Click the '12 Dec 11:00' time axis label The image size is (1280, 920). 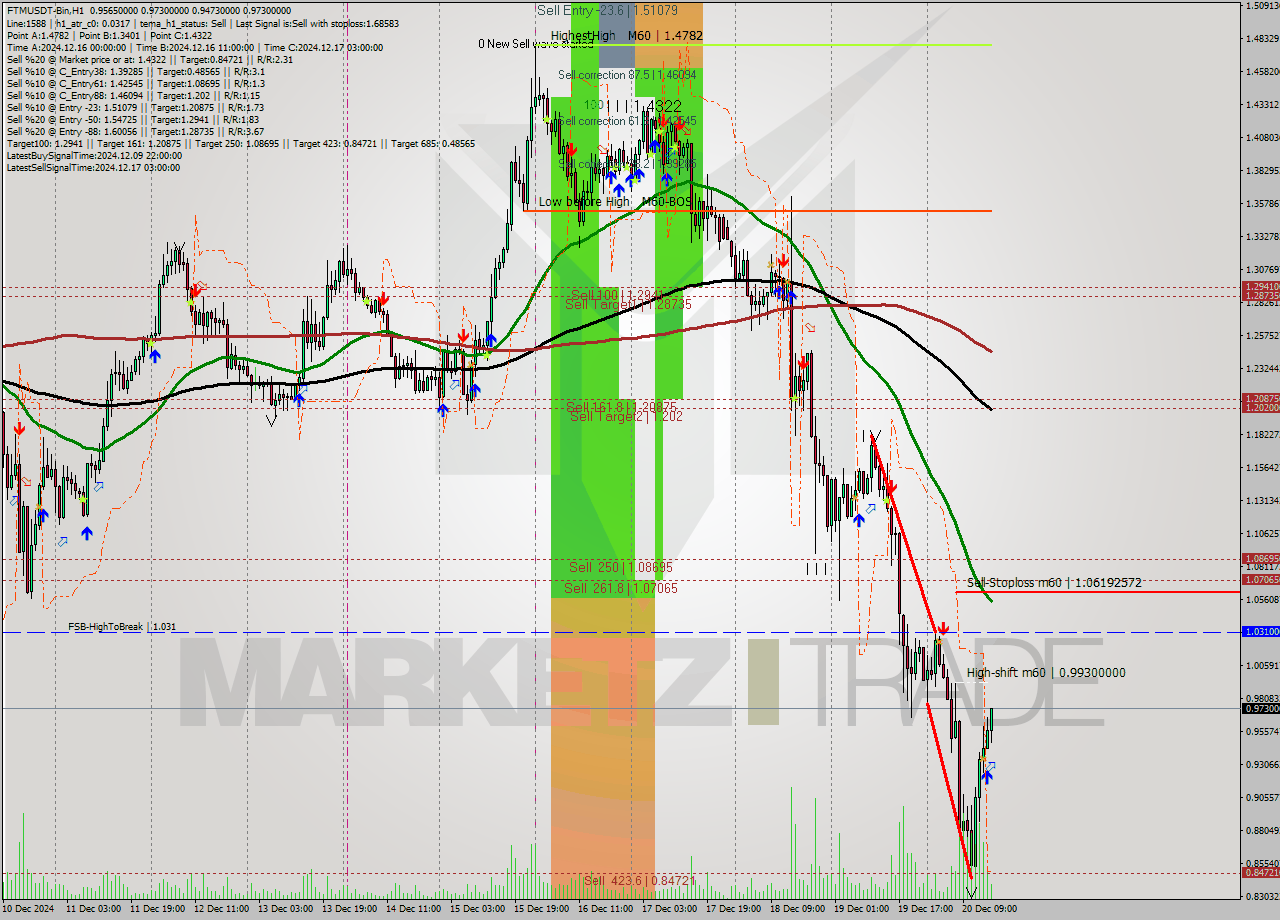pyautogui.click(x=221, y=909)
